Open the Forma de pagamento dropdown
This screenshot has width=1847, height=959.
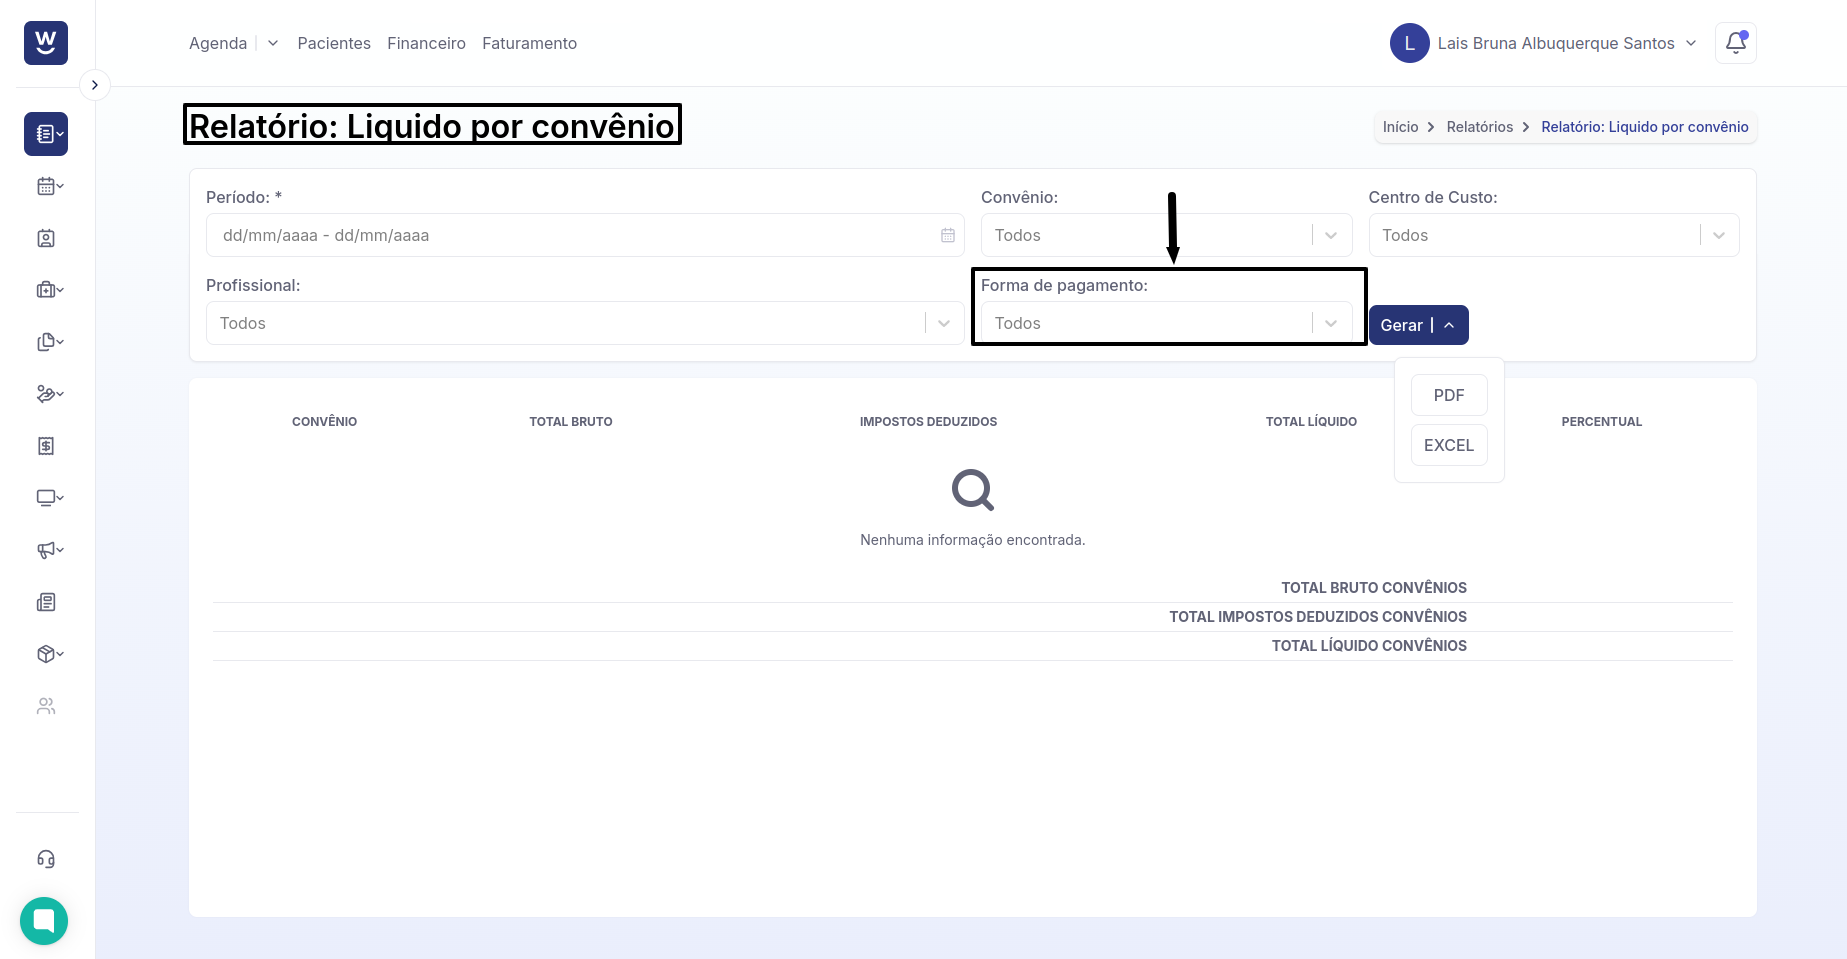(1166, 323)
